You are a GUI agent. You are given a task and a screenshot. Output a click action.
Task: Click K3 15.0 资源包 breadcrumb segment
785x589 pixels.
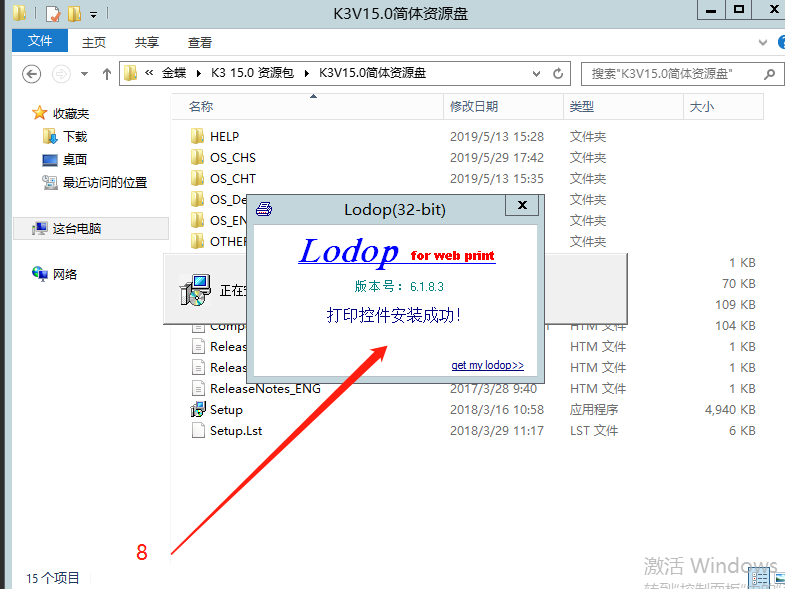(252, 73)
